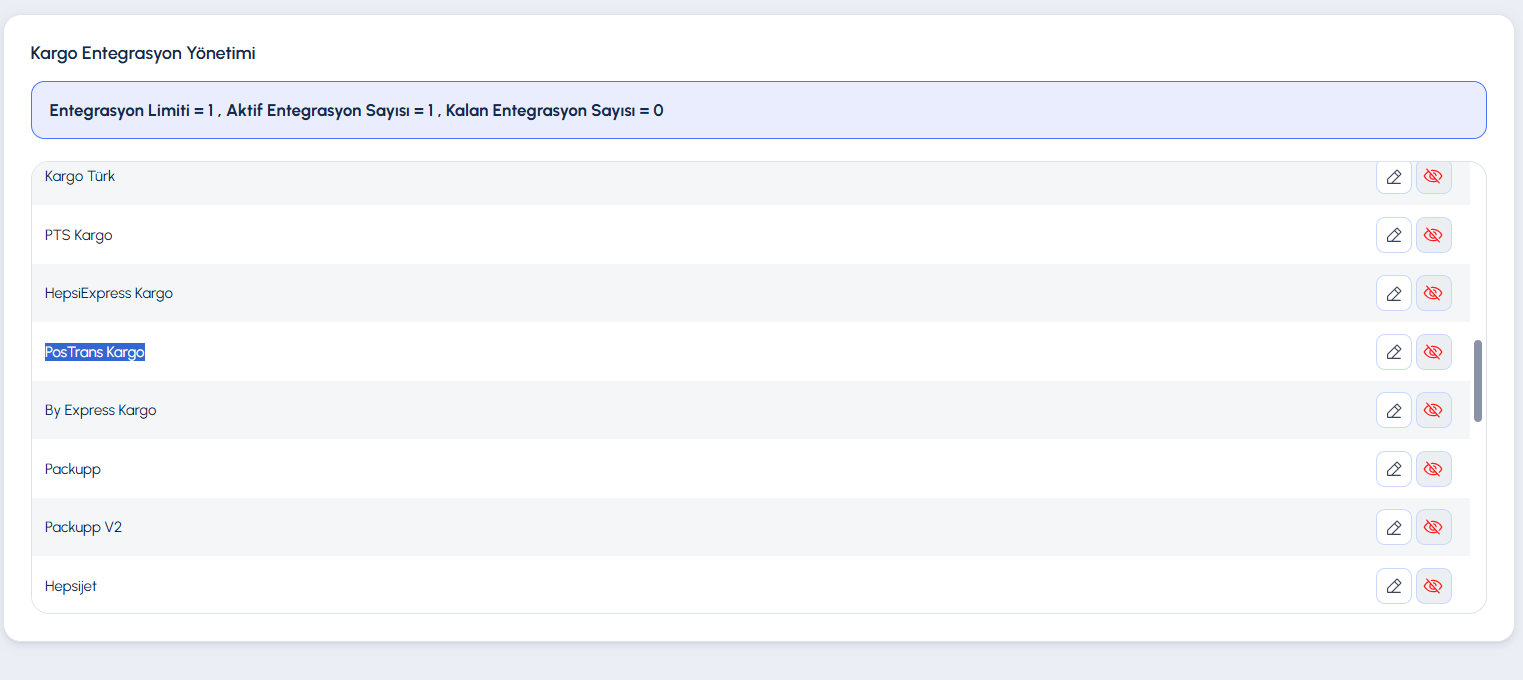Edit the PosTrans Kargo integration
The image size is (1523, 680).
(x=1394, y=352)
